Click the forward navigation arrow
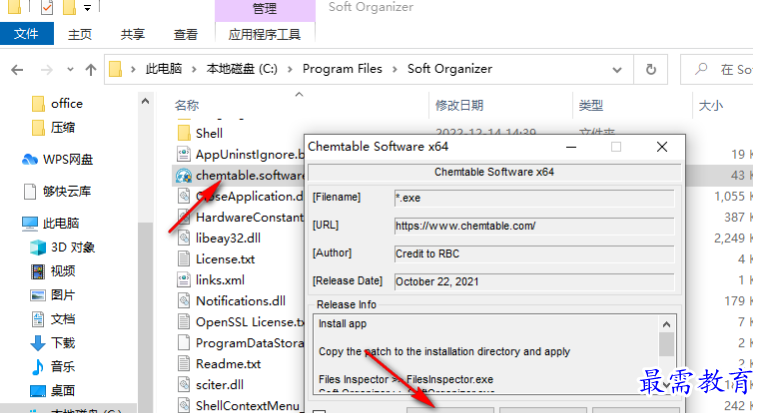The width and height of the screenshot is (761, 413). coord(47,70)
